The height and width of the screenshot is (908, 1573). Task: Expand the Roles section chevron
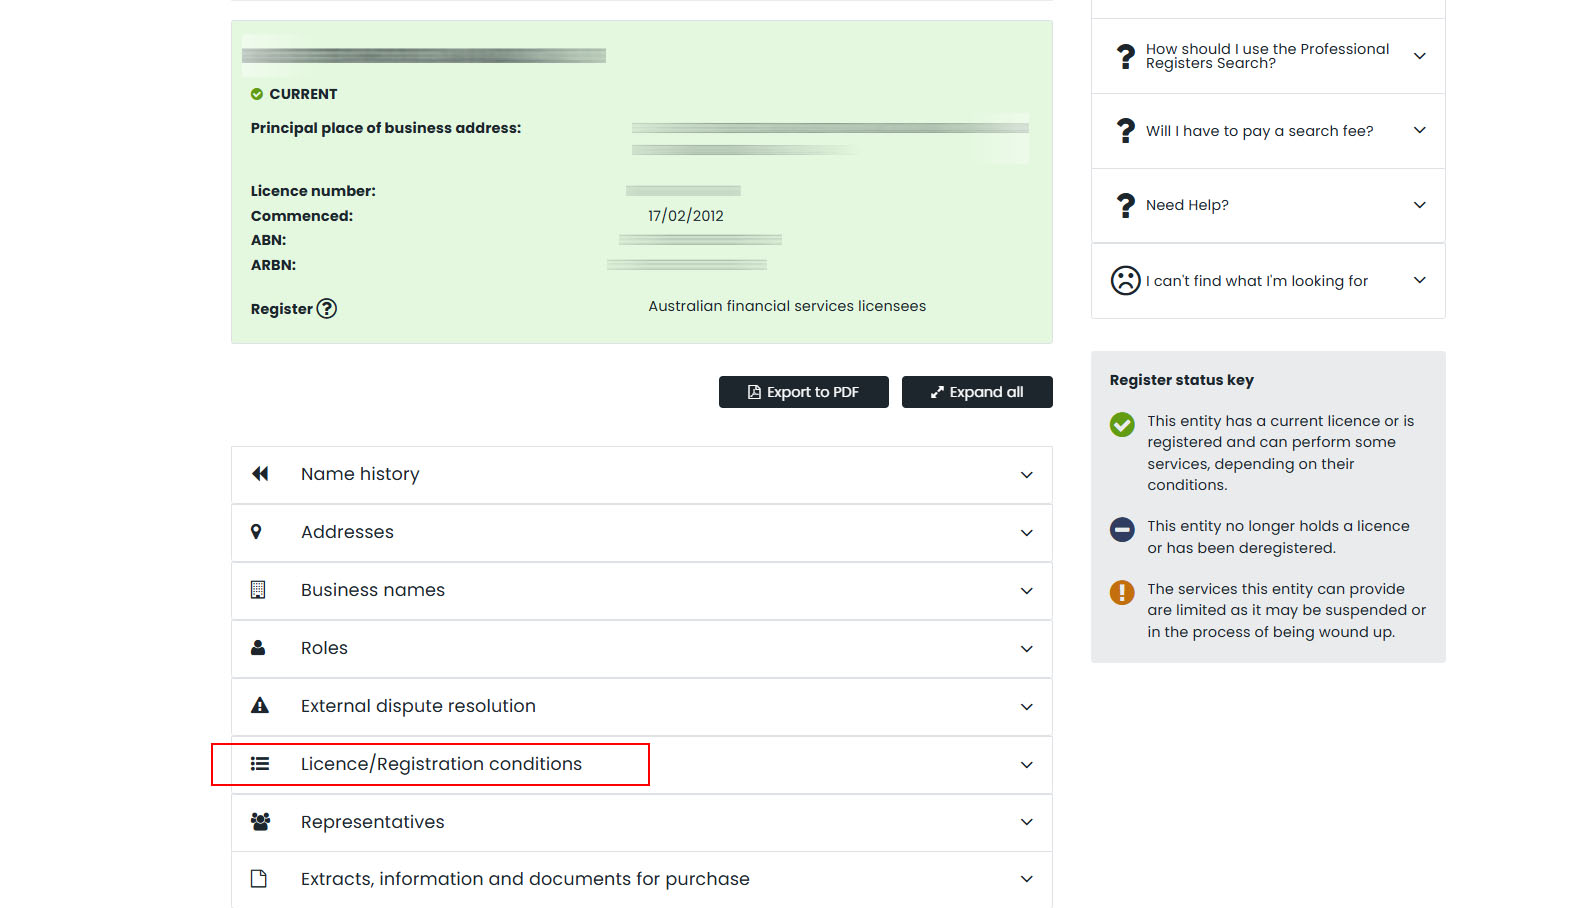click(1026, 649)
